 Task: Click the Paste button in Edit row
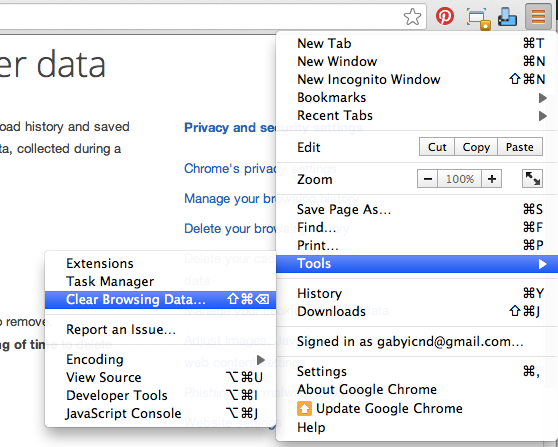pyautogui.click(x=520, y=147)
